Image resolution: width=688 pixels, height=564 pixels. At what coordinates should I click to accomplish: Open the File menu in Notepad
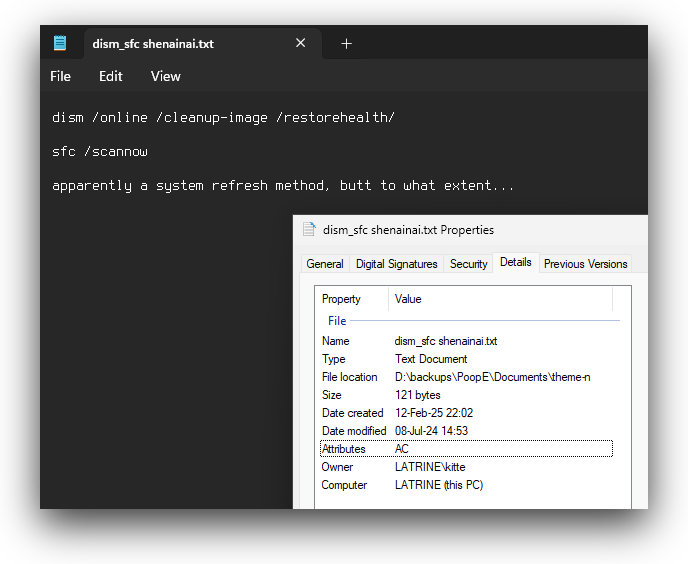pyautogui.click(x=60, y=76)
